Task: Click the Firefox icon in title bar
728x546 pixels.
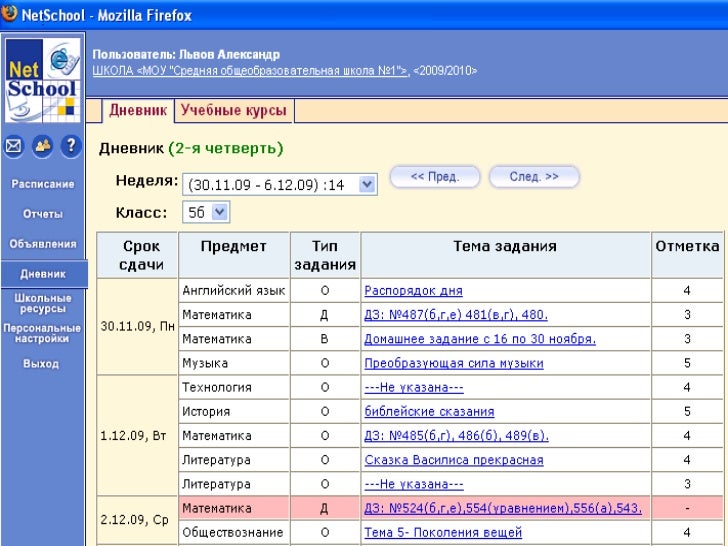Action: pyautogui.click(x=10, y=15)
